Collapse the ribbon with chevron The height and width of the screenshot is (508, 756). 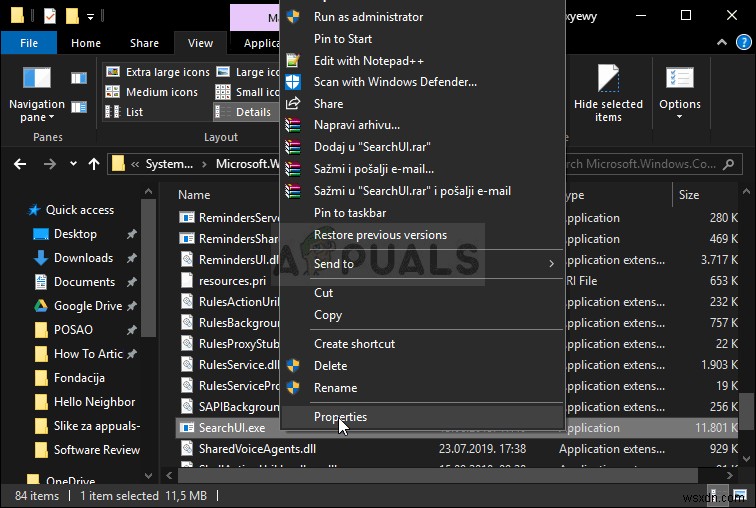point(722,42)
